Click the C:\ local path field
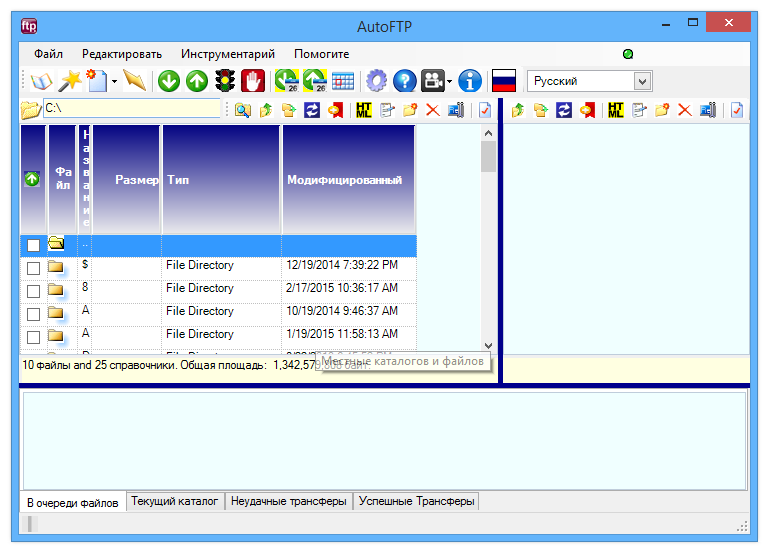771x553 pixels. 132,108
